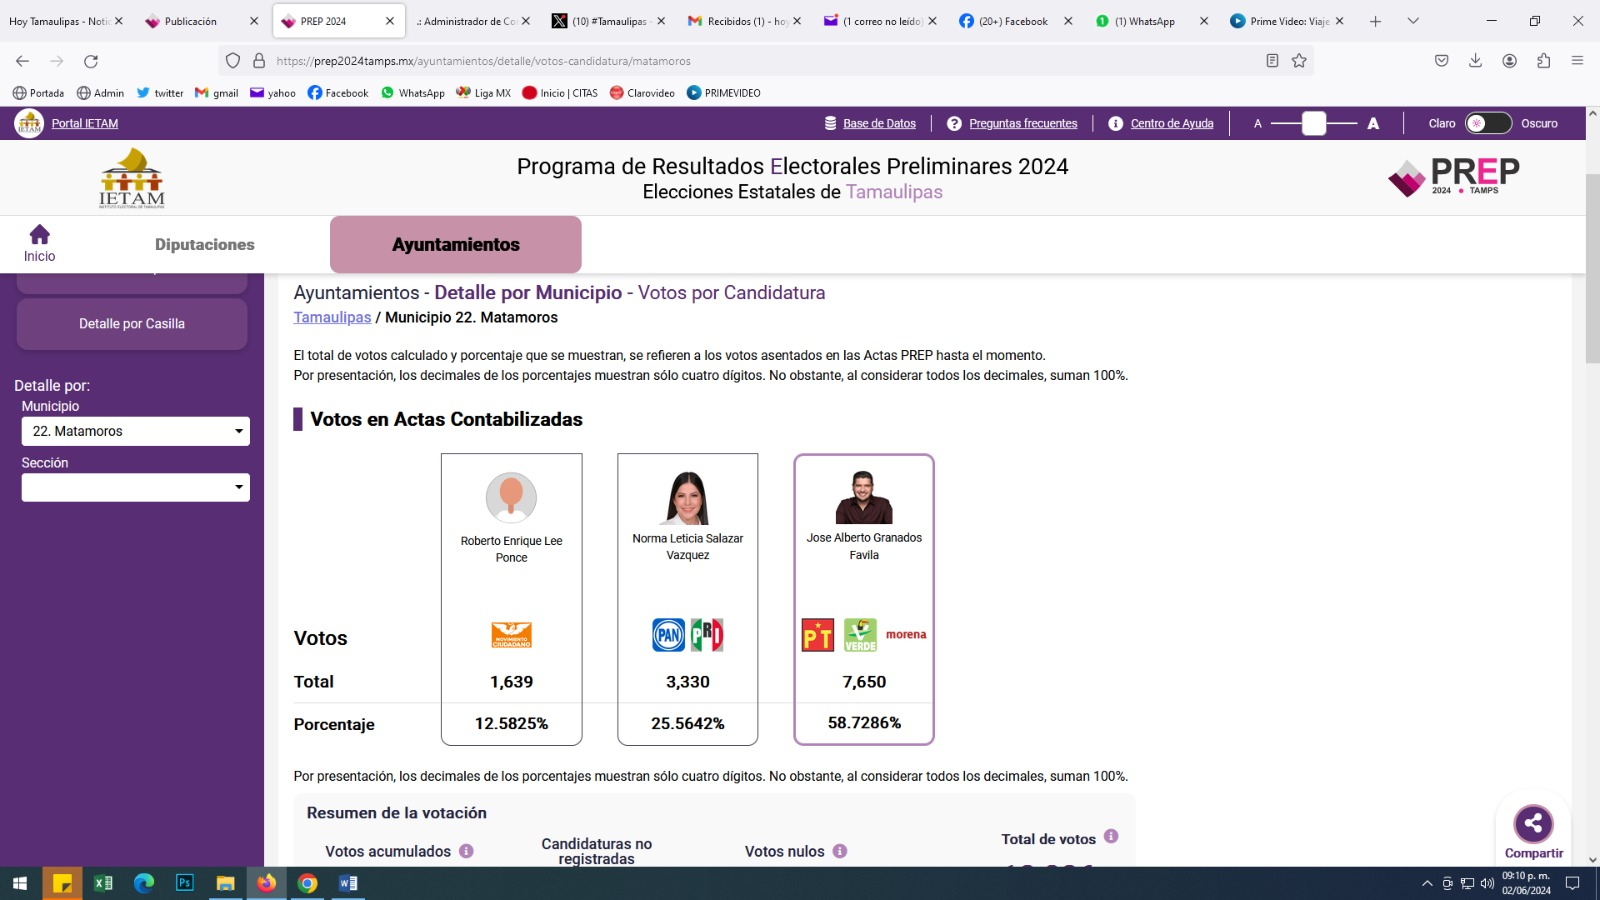
Task: Open Photoshop from the Windows taskbar
Action: click(185, 883)
